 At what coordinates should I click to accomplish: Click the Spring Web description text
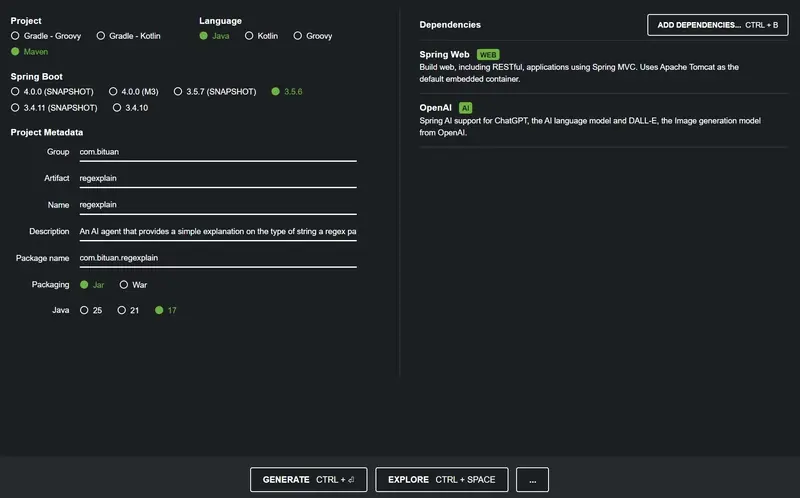tap(579, 73)
